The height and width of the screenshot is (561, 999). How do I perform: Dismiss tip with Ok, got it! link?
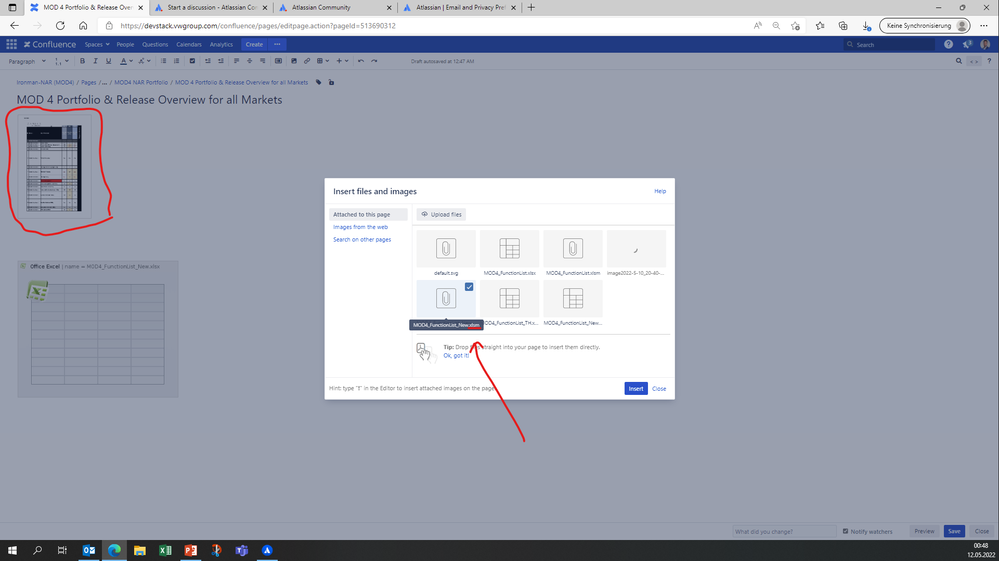pyautogui.click(x=456, y=355)
